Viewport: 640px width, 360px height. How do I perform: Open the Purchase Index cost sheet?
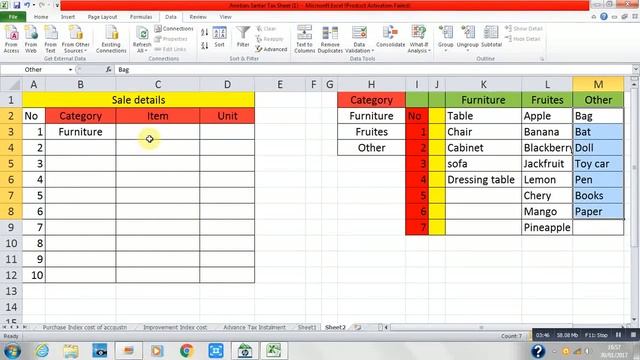pyautogui.click(x=84, y=327)
